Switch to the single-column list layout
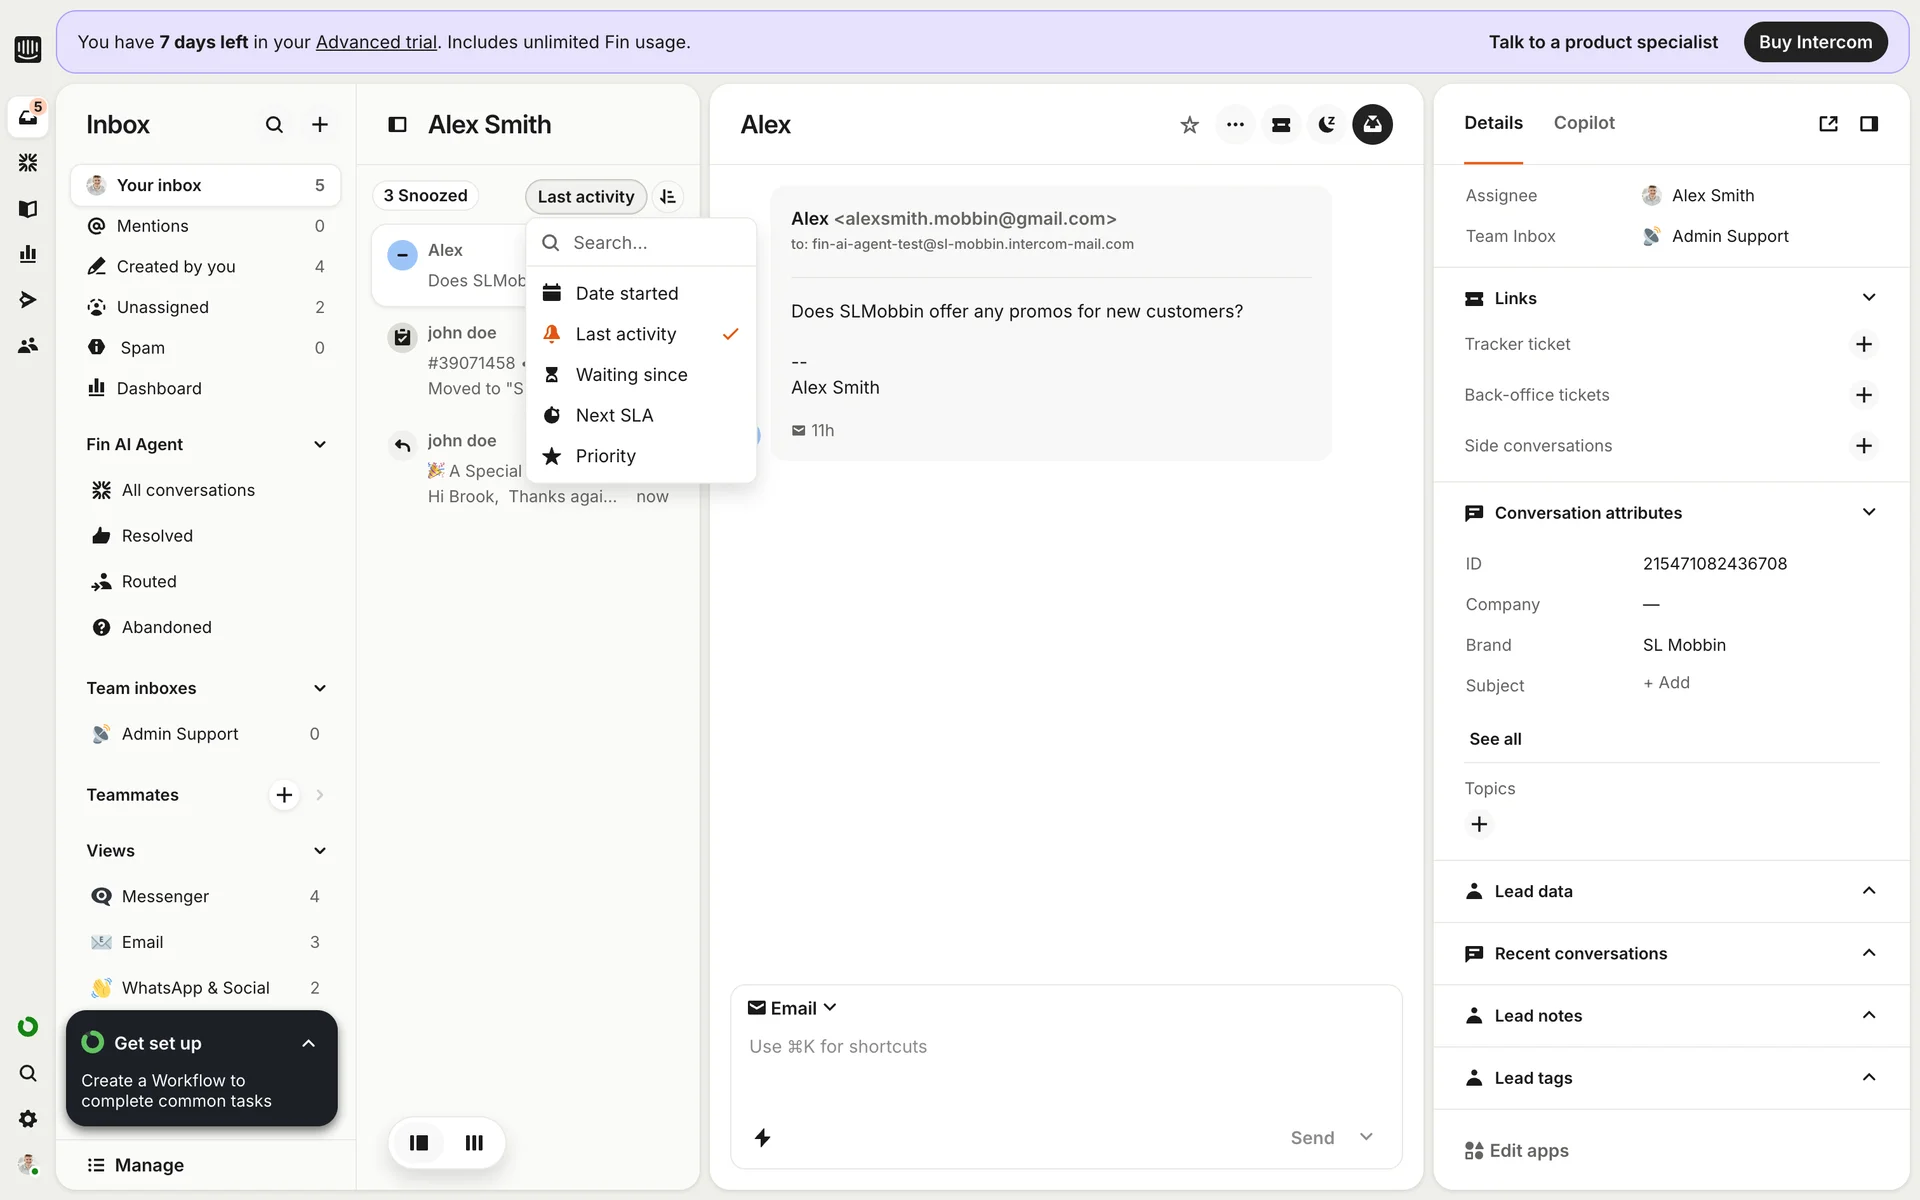 [x=419, y=1143]
